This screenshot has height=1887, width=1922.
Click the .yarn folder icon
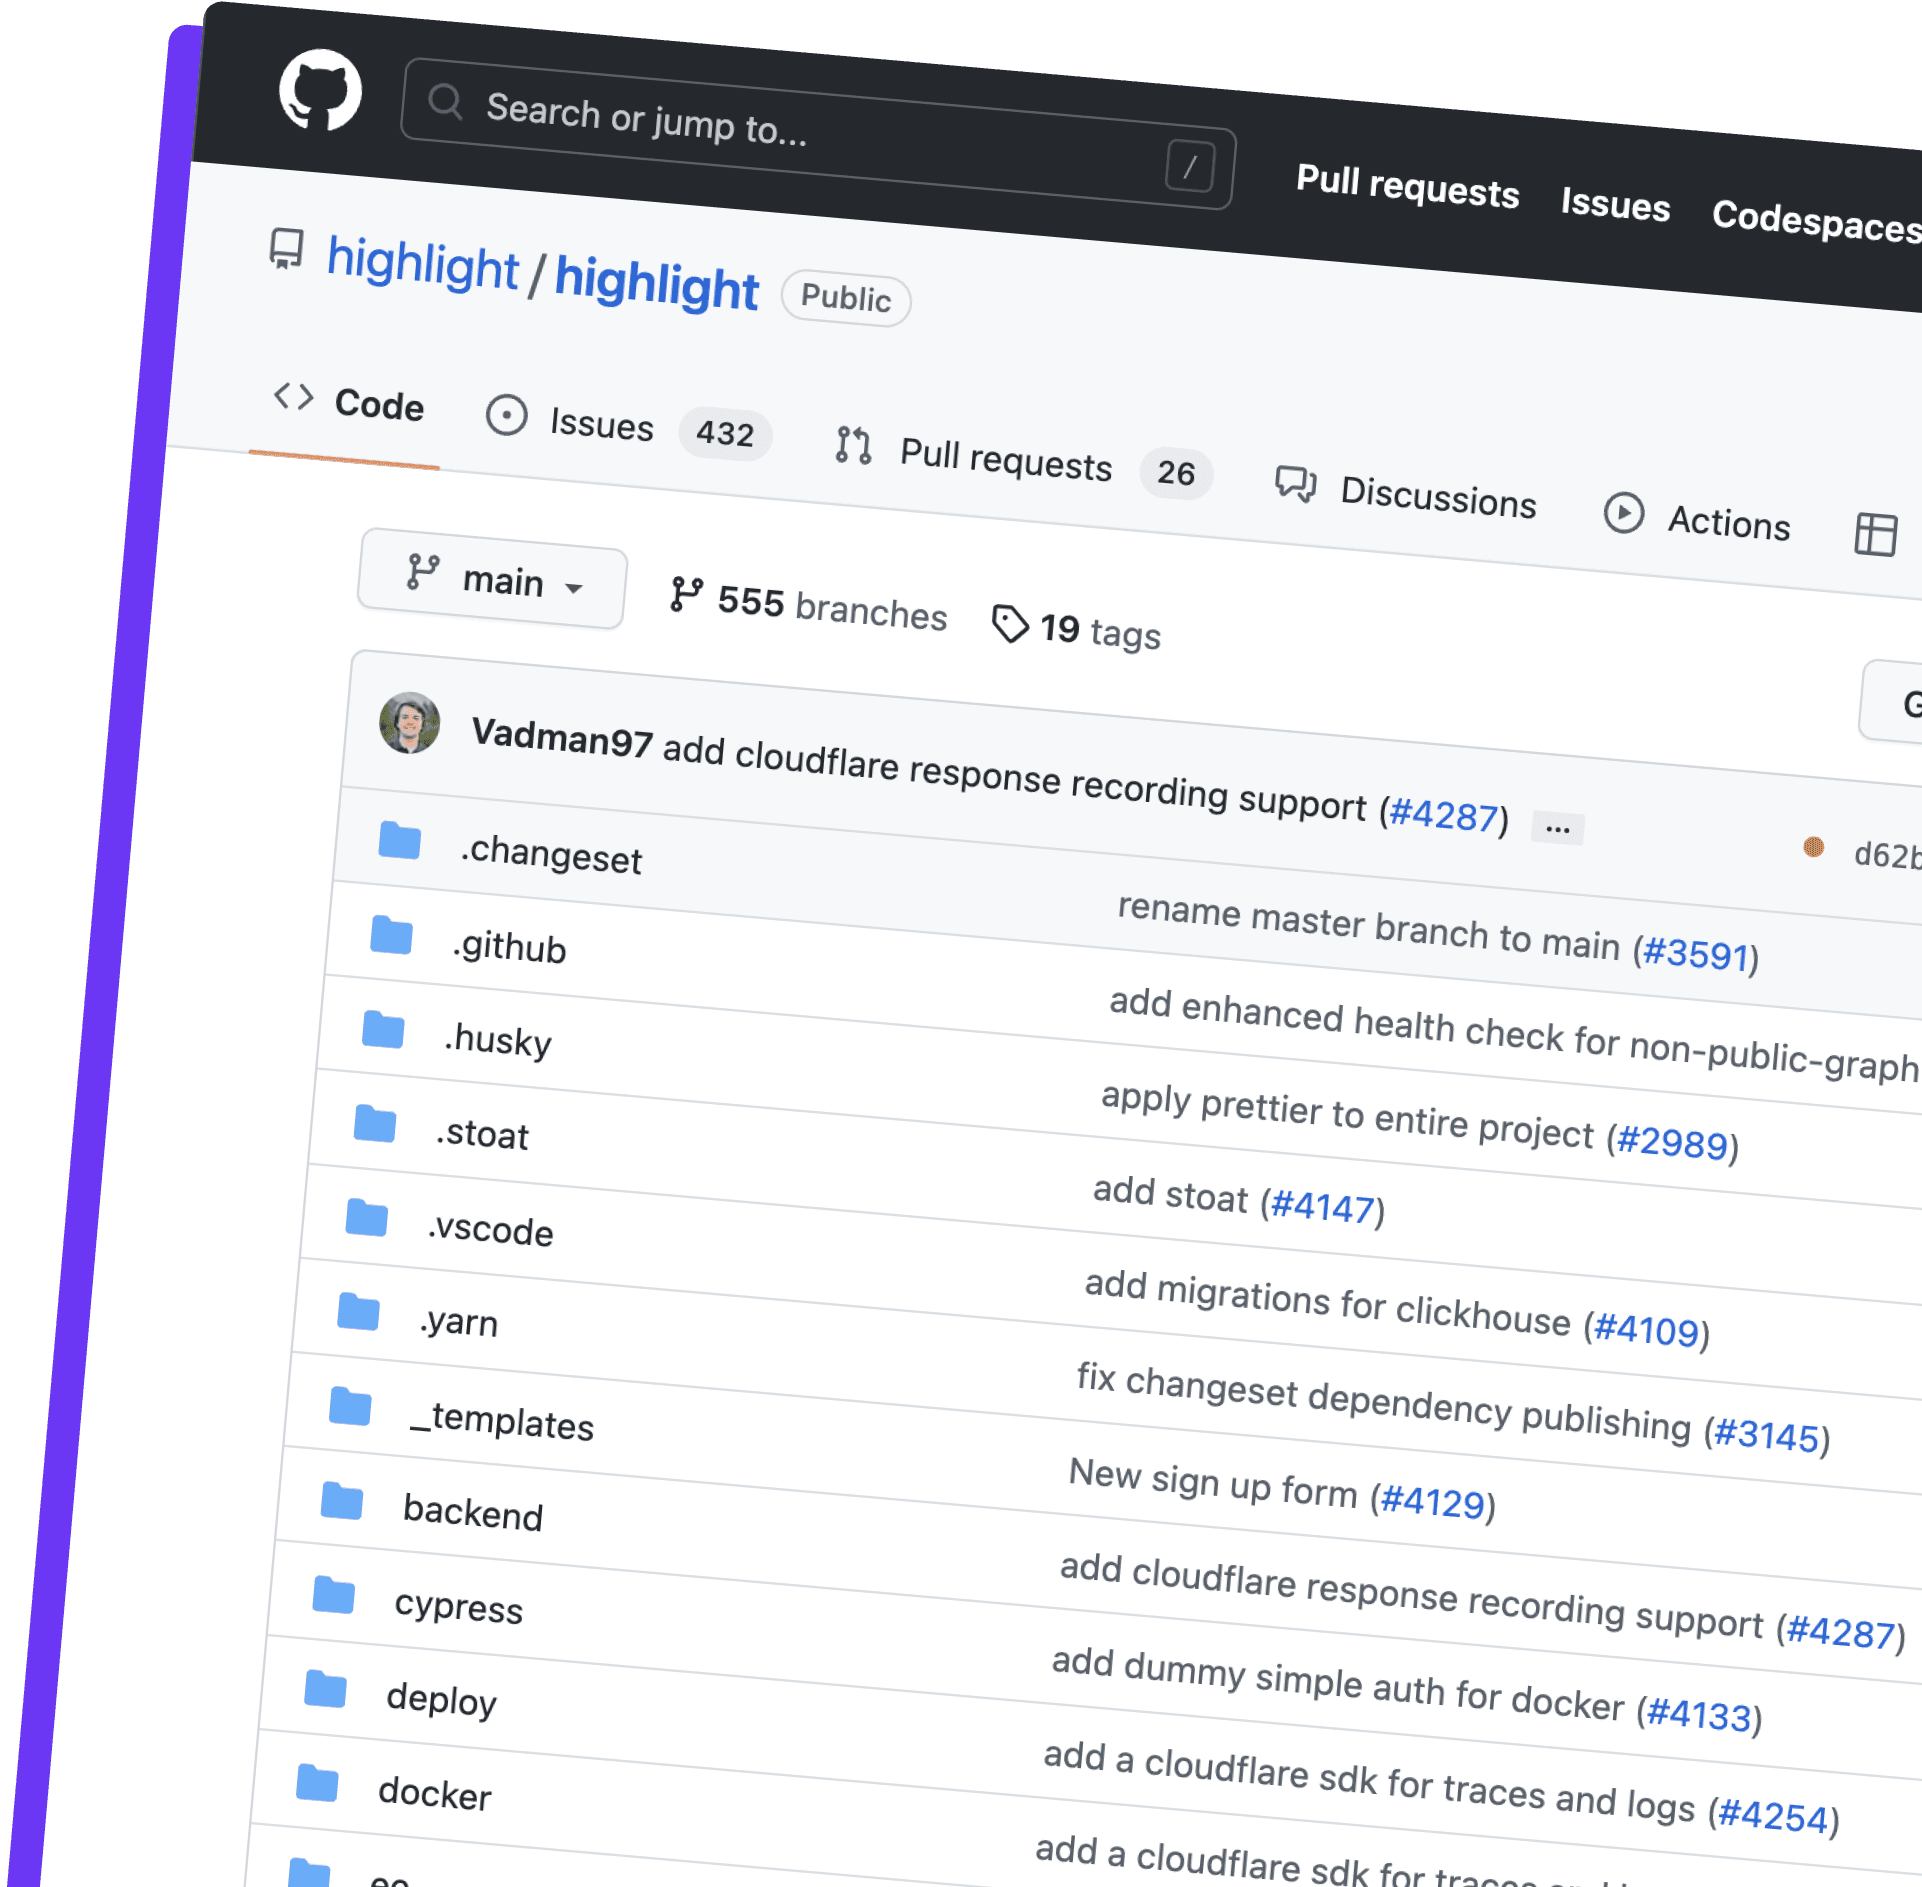[359, 1311]
